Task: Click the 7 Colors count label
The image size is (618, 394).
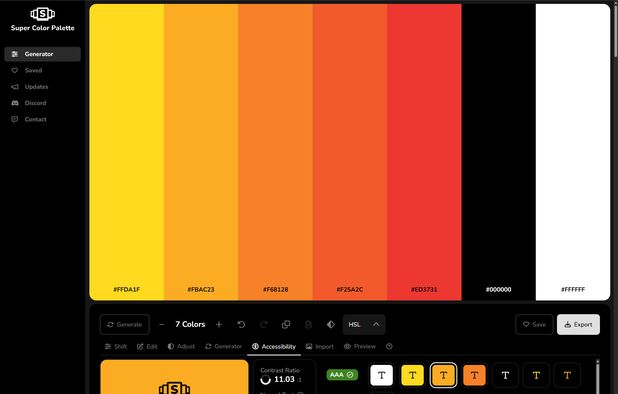Action: 190,324
